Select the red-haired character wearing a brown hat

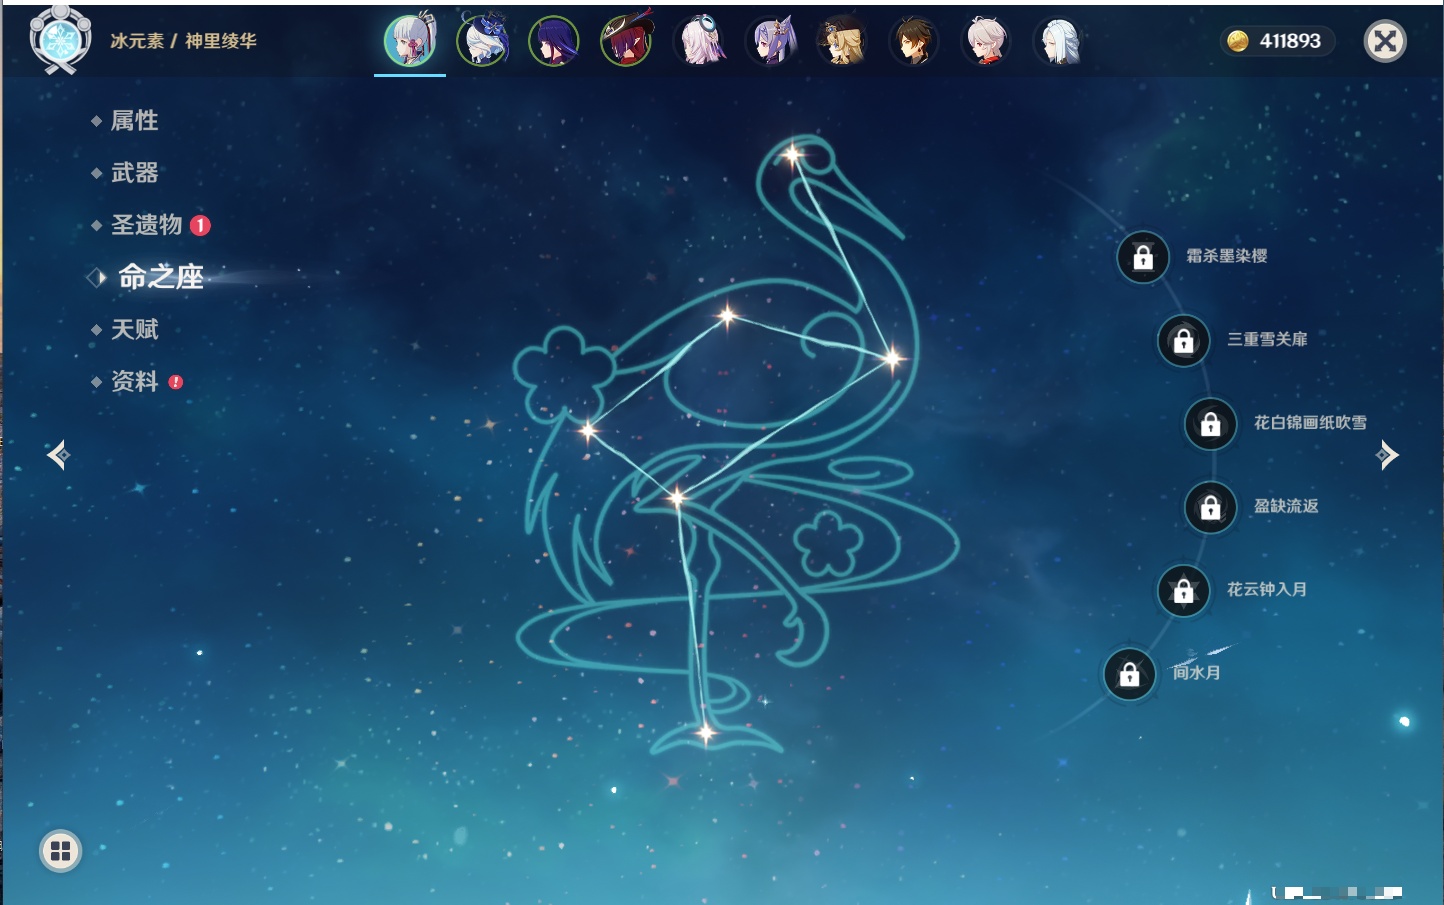click(x=626, y=41)
